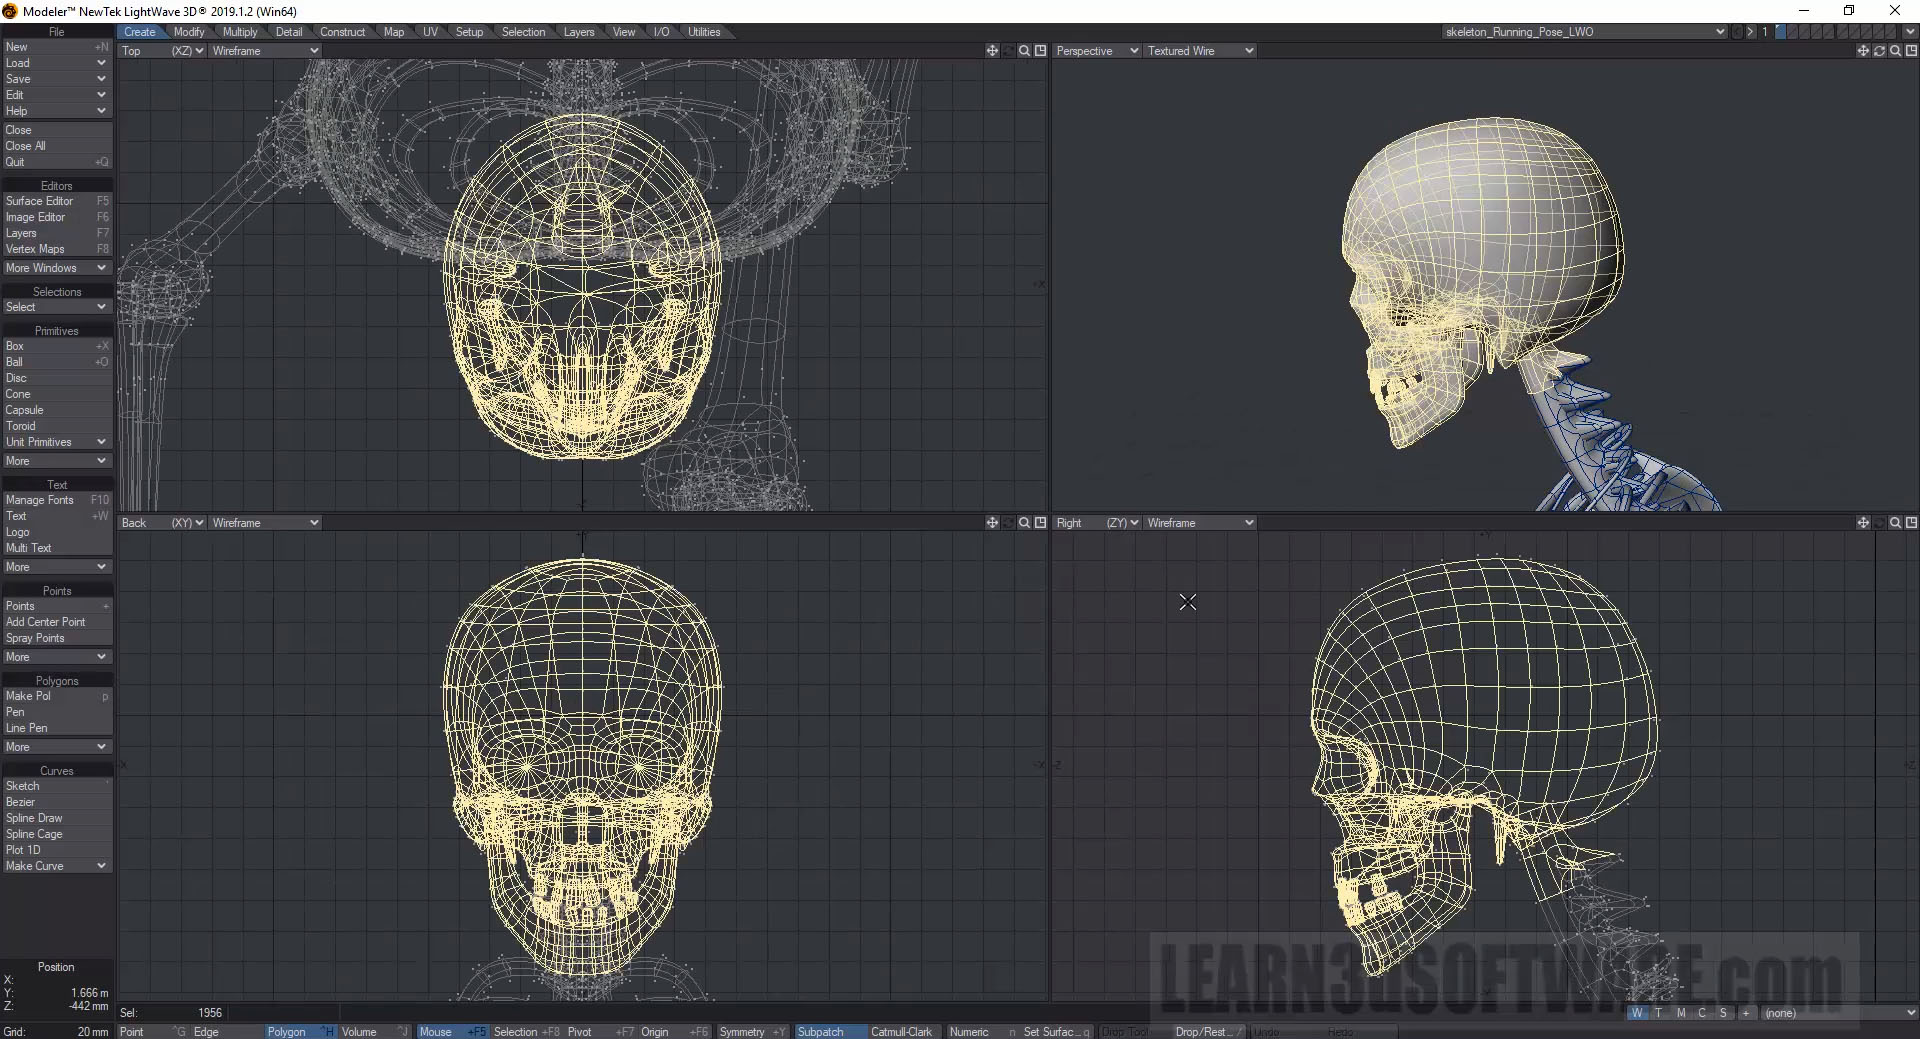1920x1039 pixels.
Task: Open the Modify tab
Action: (x=188, y=32)
